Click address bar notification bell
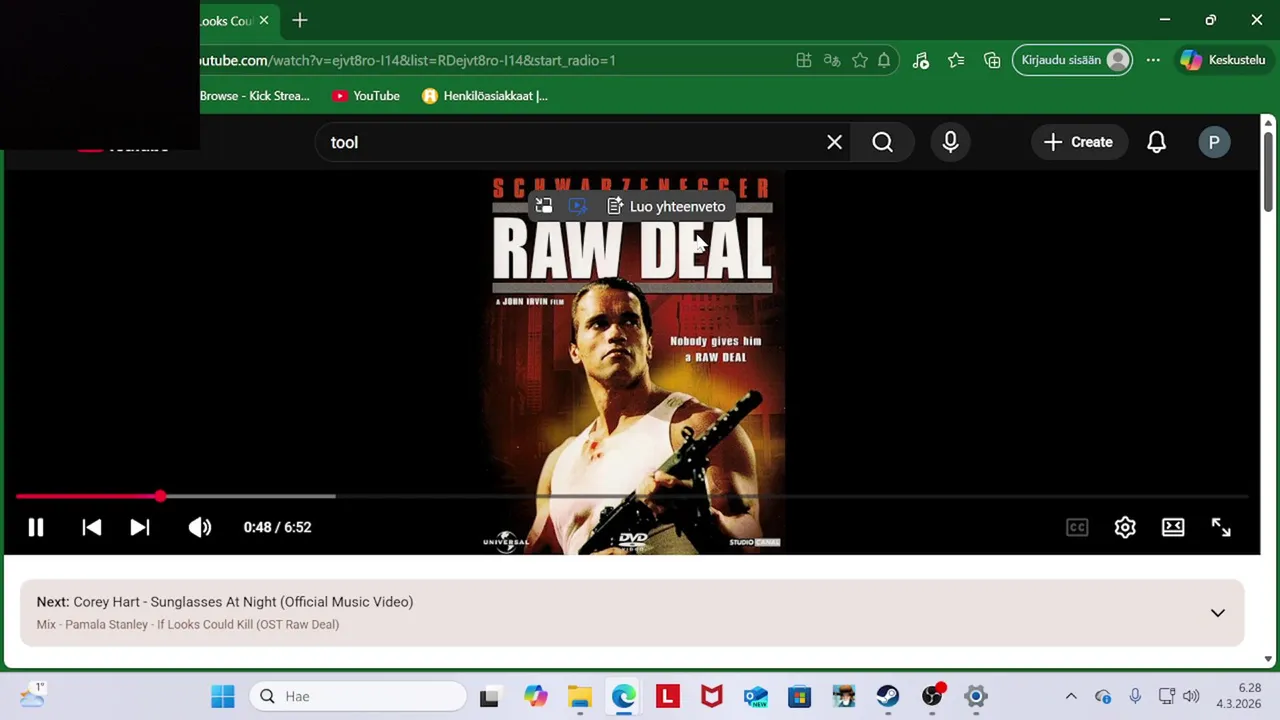 [x=884, y=60]
